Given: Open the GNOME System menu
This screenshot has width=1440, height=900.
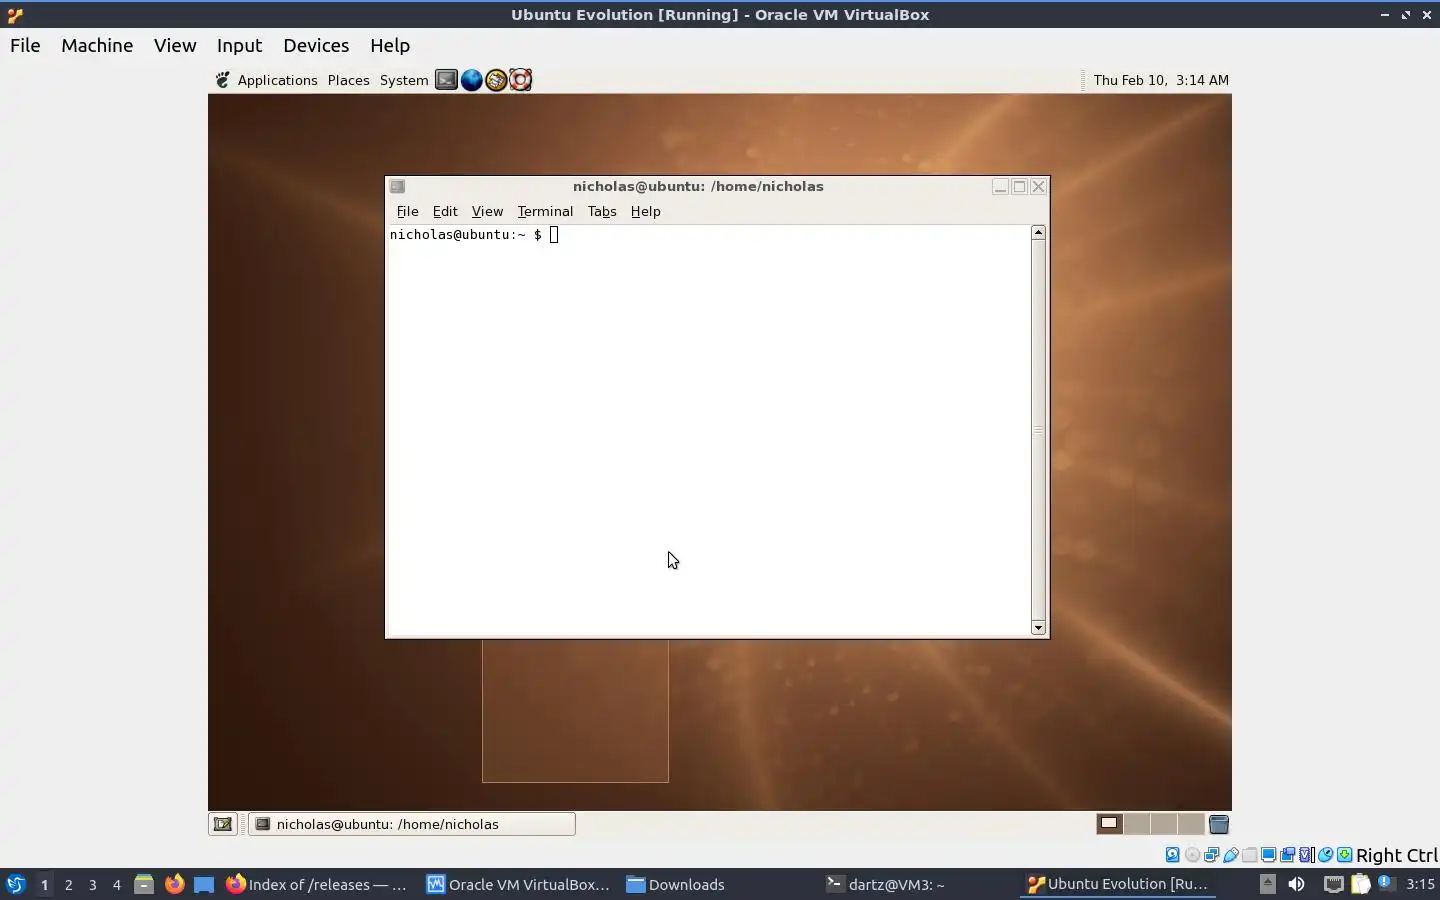Looking at the screenshot, I should coord(404,80).
